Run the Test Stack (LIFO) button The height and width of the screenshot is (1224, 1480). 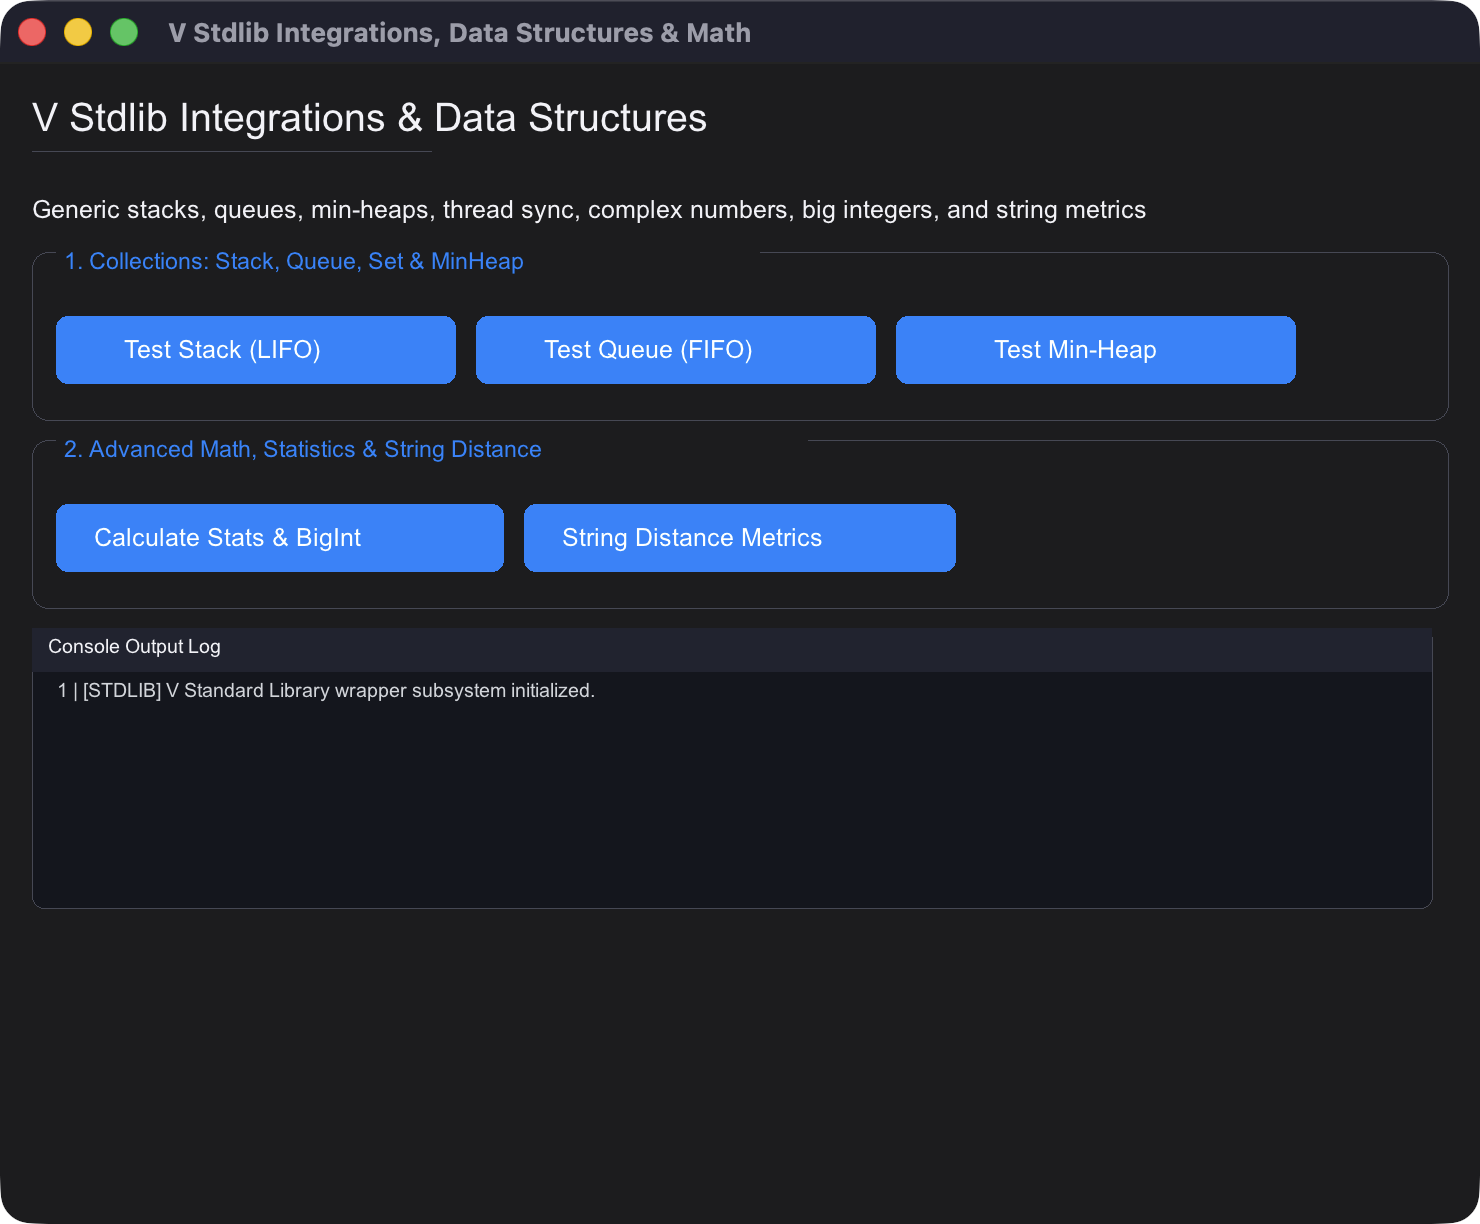pyautogui.click(x=256, y=350)
